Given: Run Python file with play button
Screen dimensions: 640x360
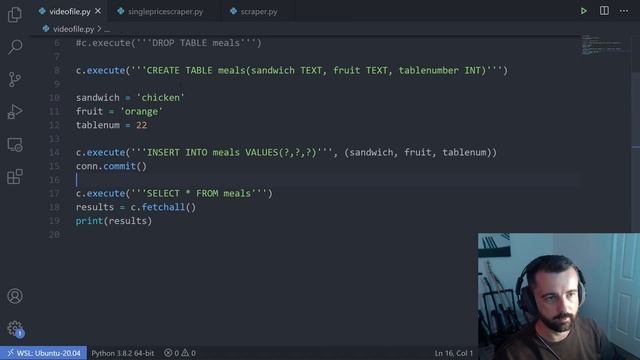Looking at the screenshot, I should click(584, 11).
